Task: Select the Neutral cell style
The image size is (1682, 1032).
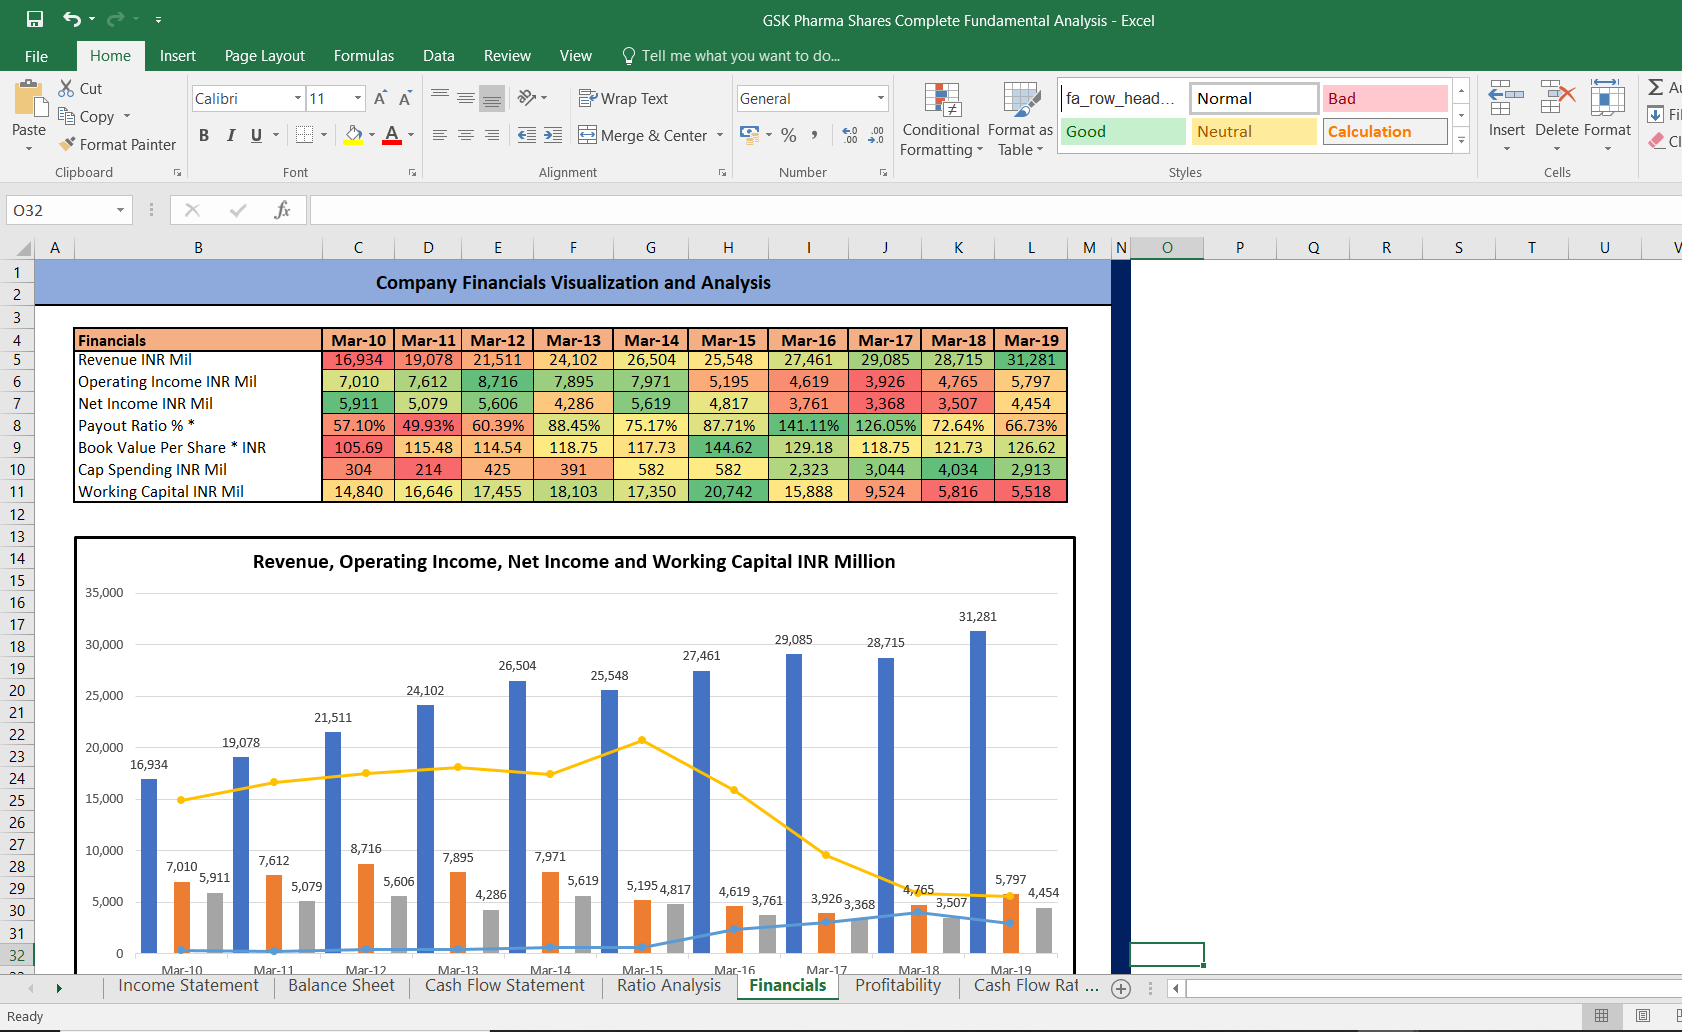Action: 1254,131
